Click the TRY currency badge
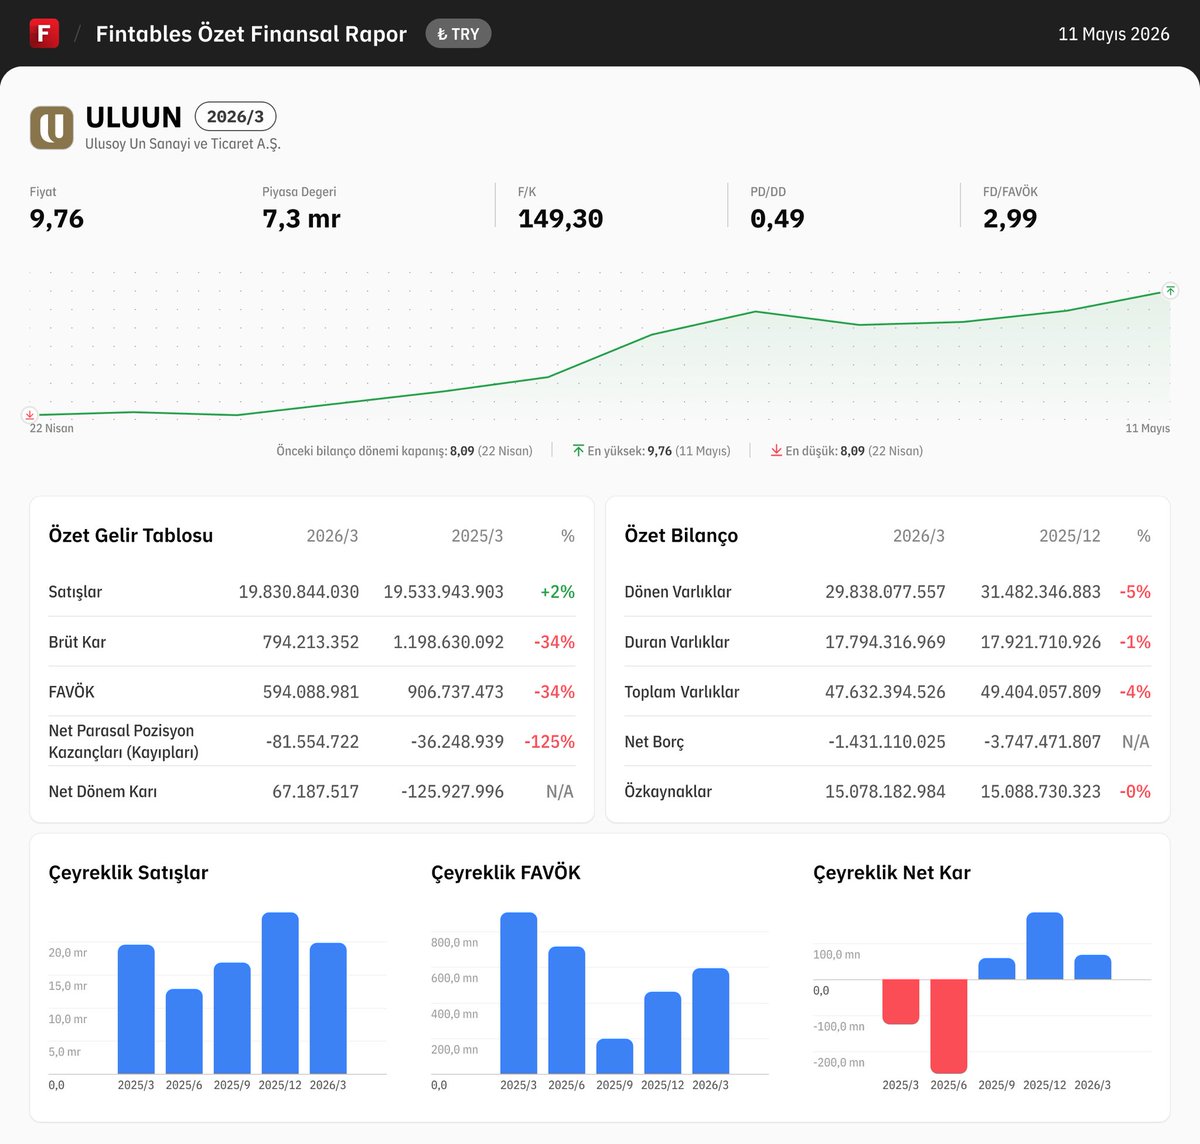Viewport: 1200px width, 1144px height. (x=458, y=34)
